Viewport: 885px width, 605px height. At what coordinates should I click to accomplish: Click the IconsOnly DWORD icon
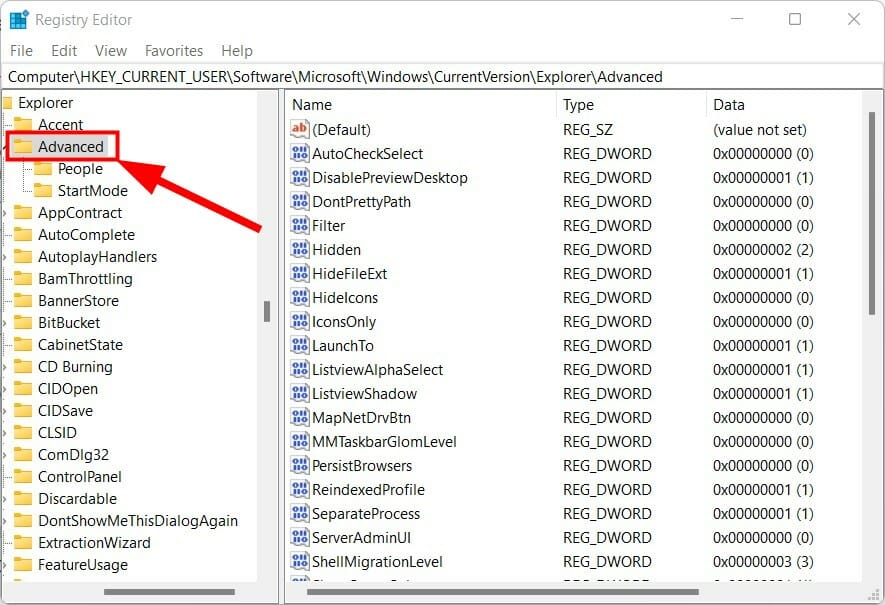pos(300,321)
